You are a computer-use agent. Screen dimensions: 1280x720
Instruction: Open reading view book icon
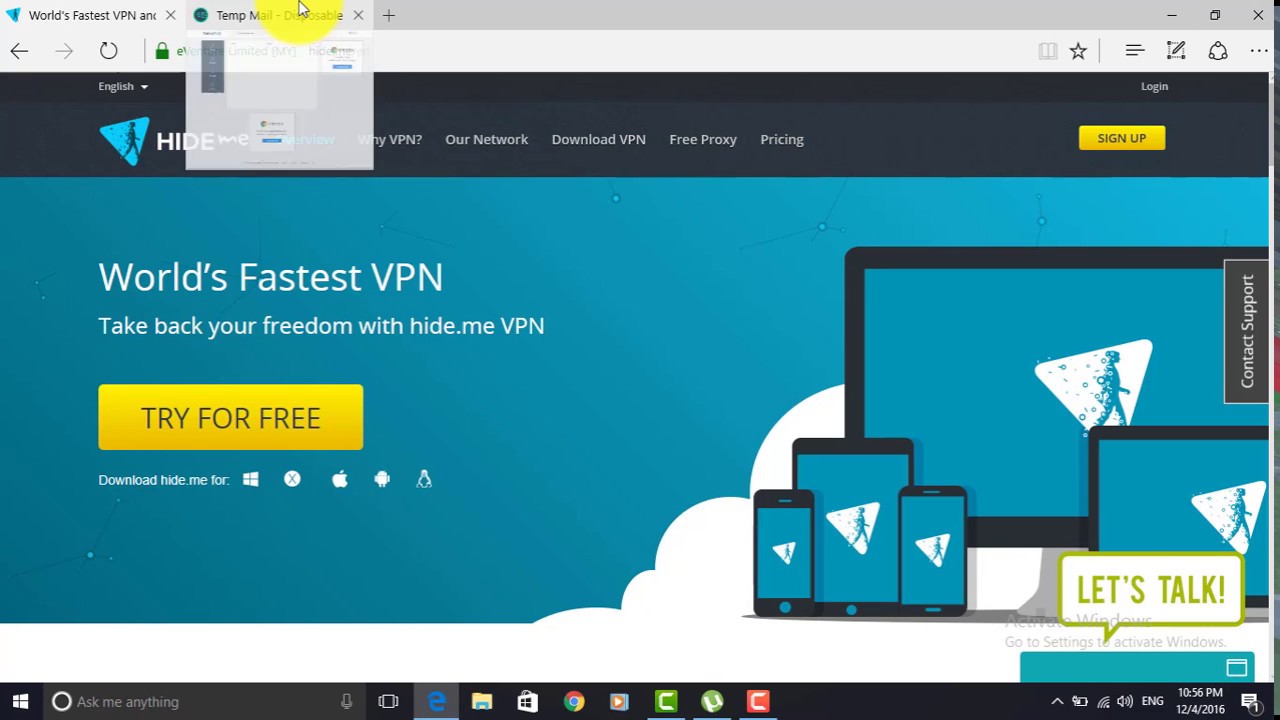click(1047, 51)
